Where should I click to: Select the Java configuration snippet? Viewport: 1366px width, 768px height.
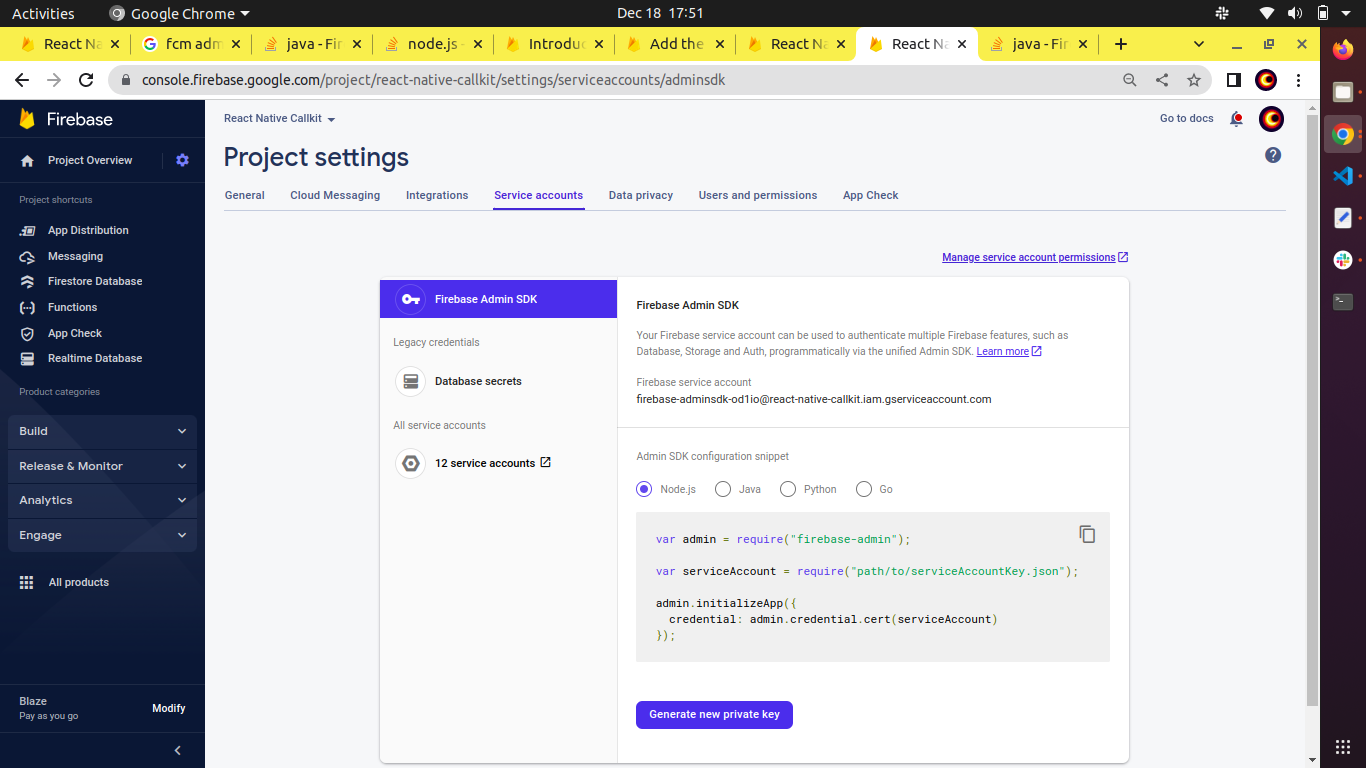coord(723,489)
